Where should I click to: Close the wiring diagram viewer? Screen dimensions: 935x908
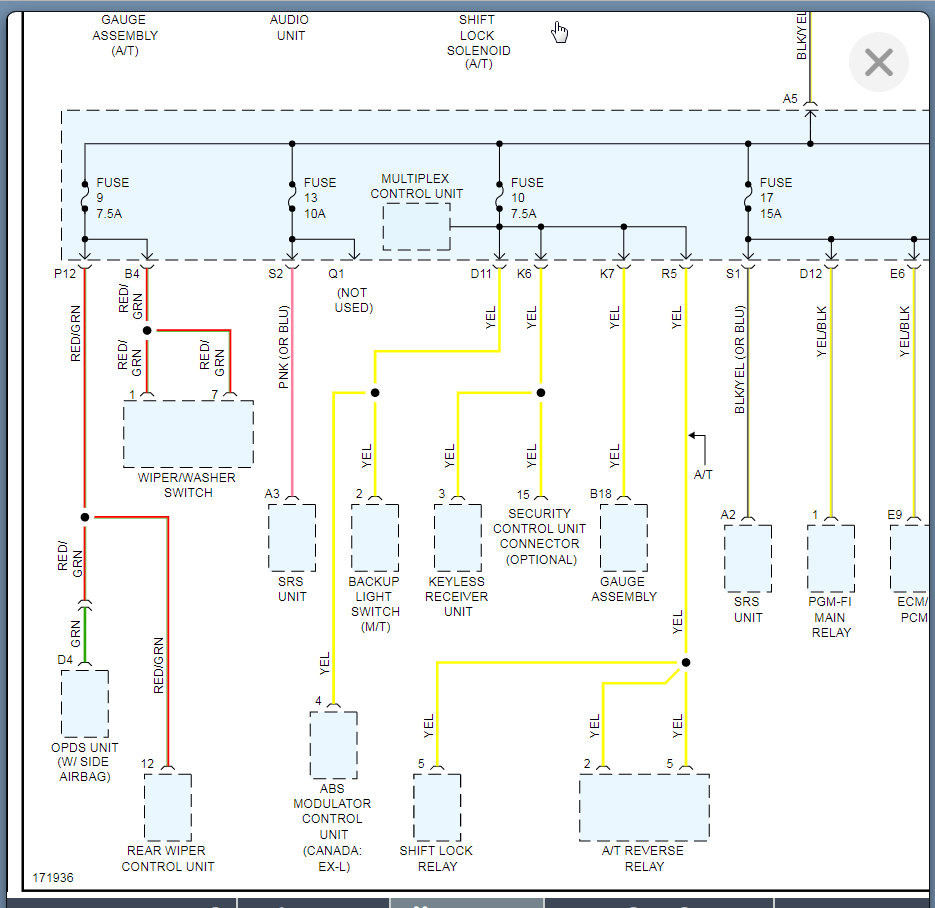878,62
